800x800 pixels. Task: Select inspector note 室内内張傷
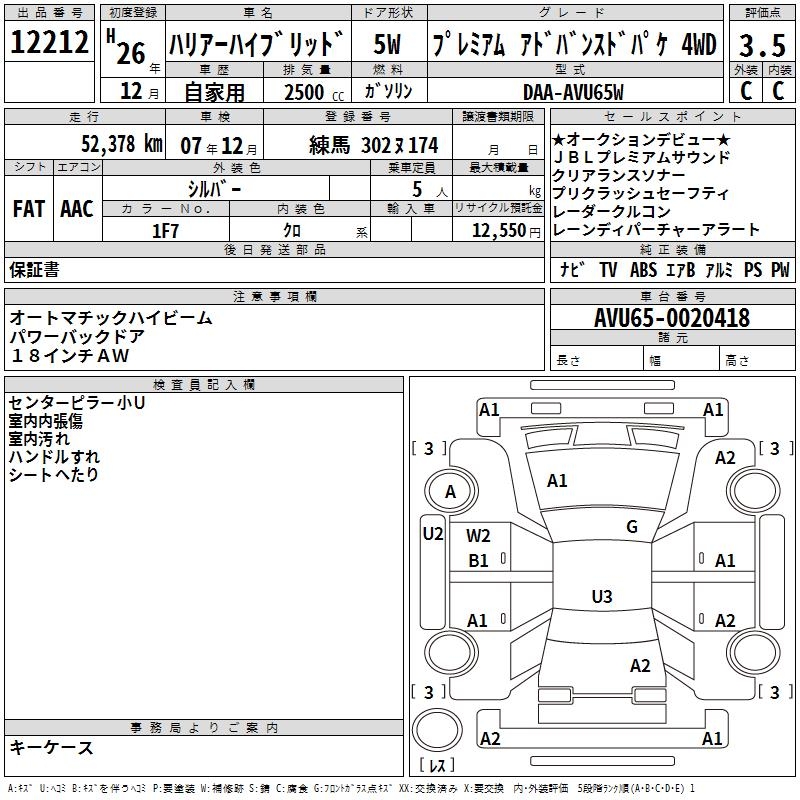(x=45, y=421)
